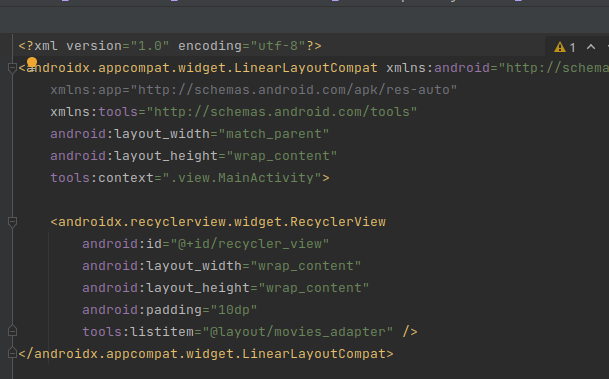Click the "@+id/recycler_view" id value
The width and height of the screenshot is (609, 379).
click(250, 244)
